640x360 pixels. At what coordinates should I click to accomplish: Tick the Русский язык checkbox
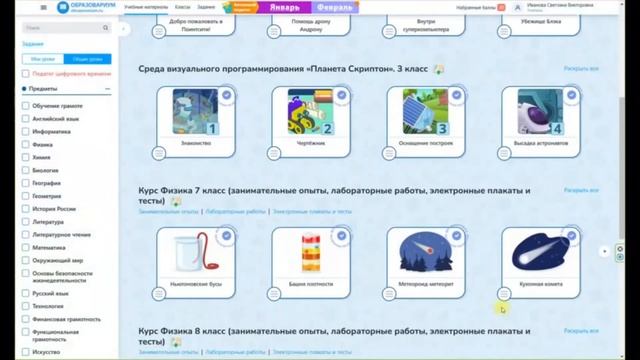[26, 293]
